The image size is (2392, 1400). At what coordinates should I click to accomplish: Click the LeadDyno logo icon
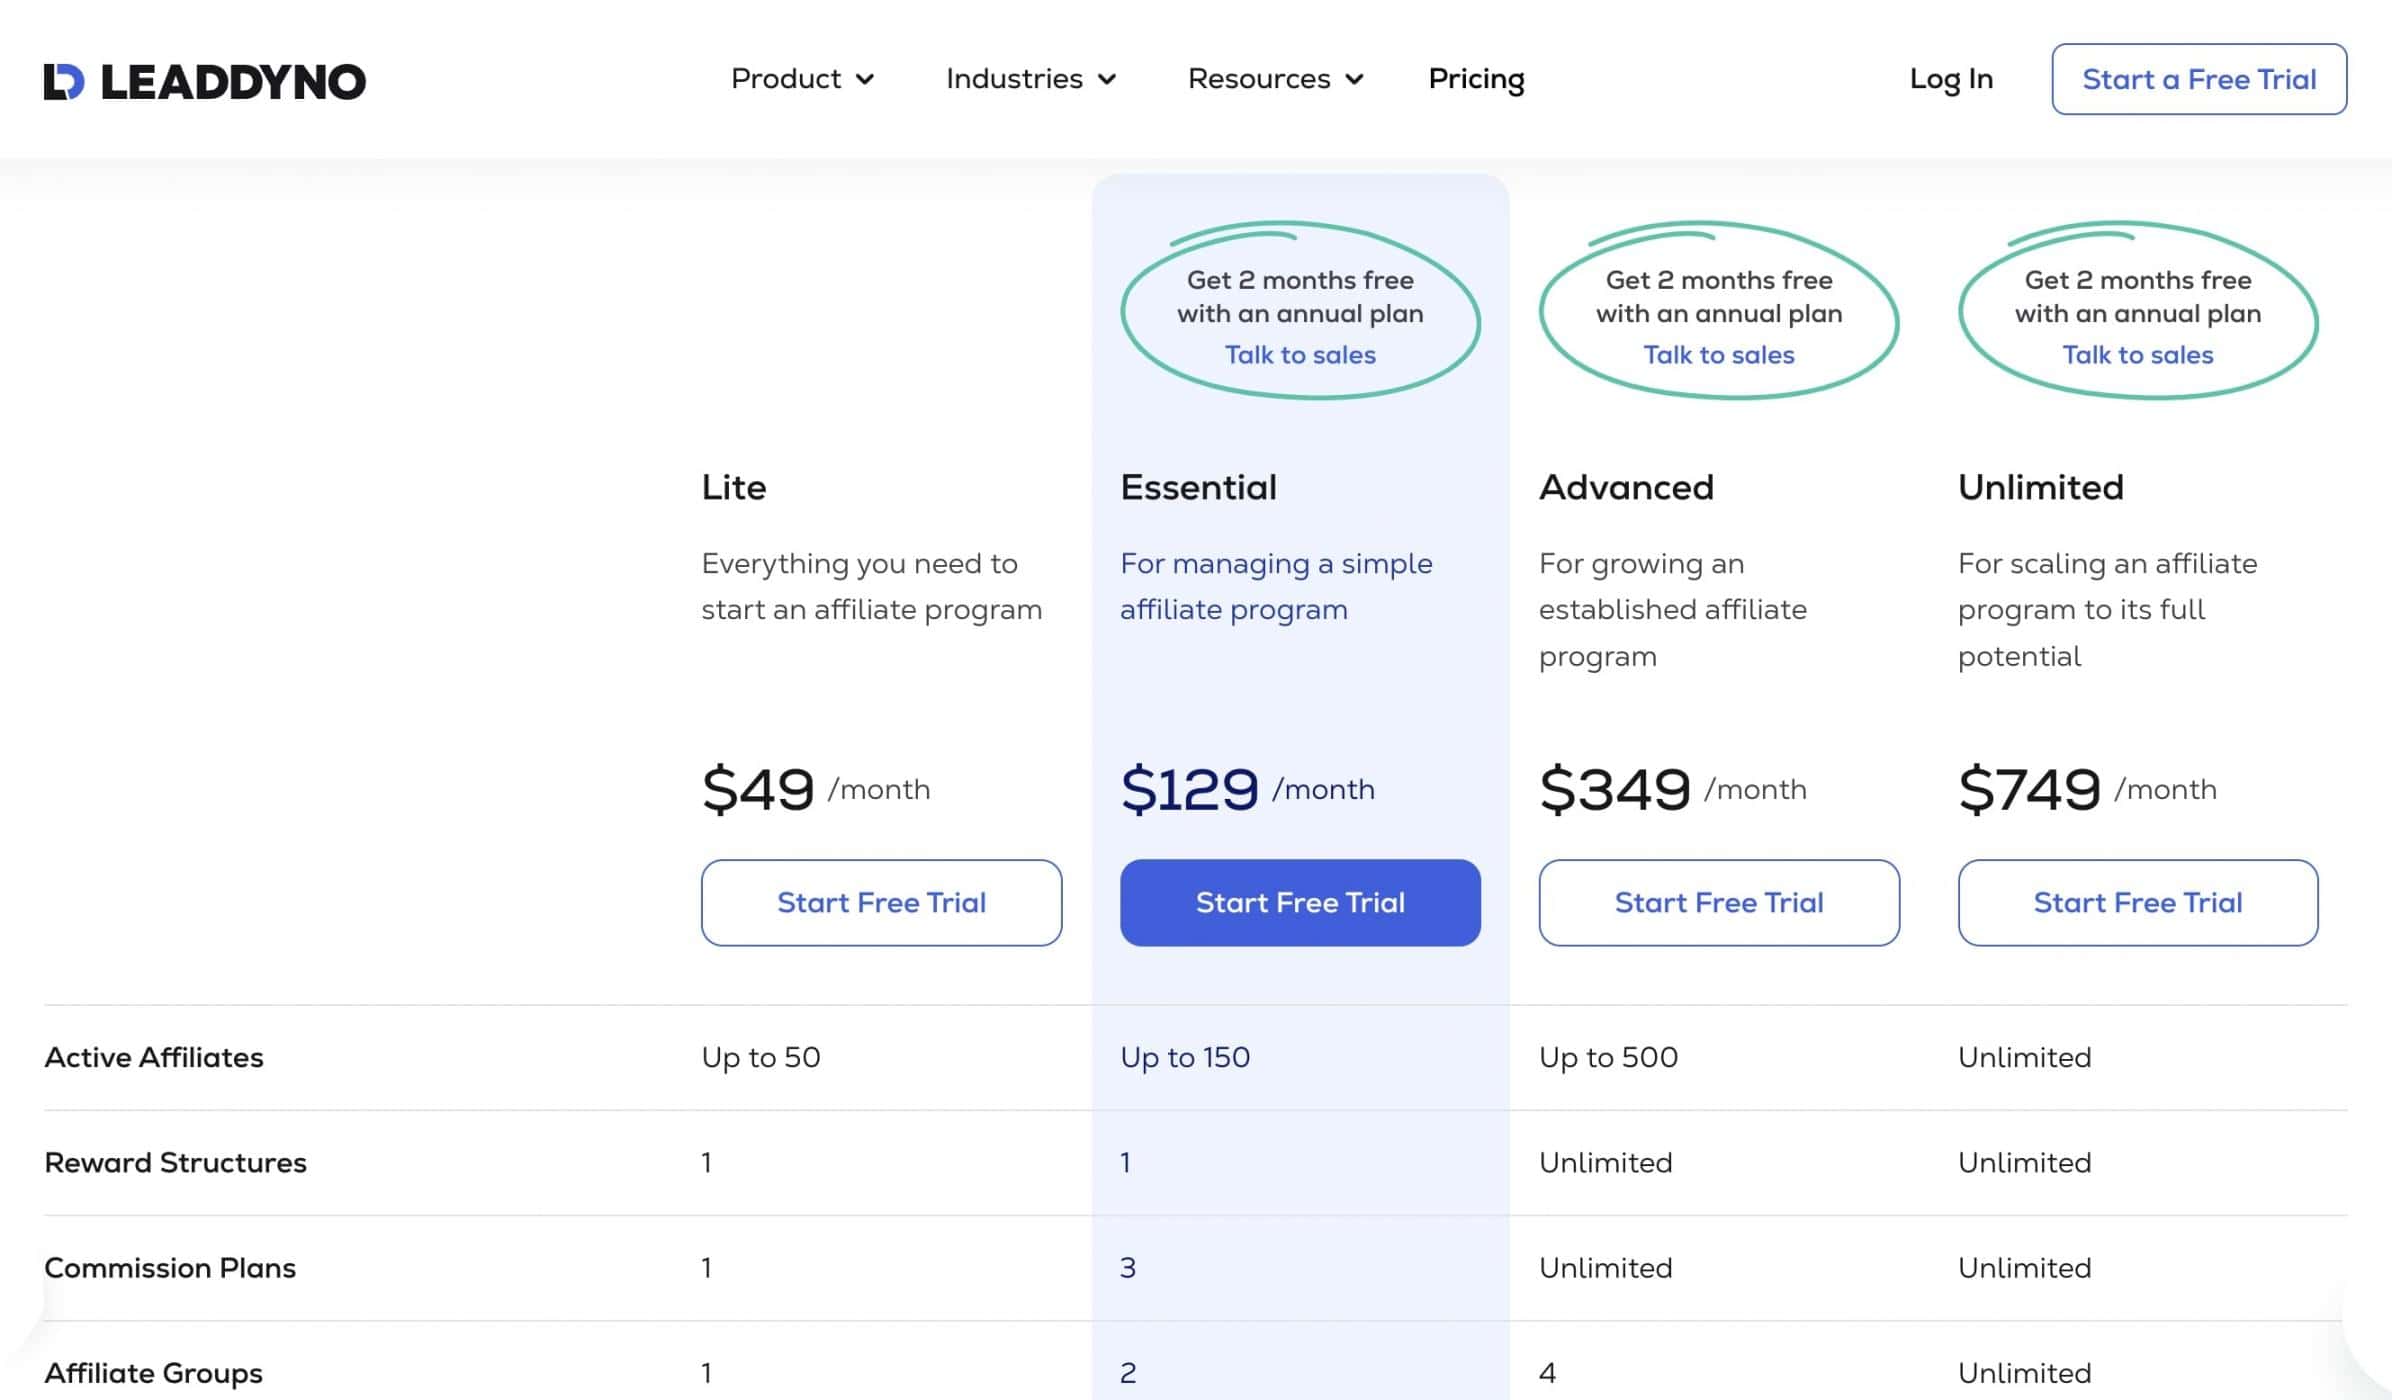pos(64,81)
